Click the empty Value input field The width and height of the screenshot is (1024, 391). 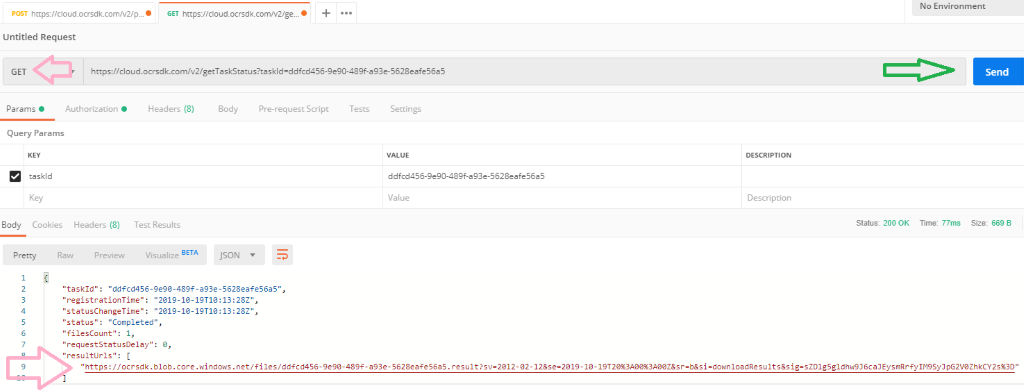point(562,198)
